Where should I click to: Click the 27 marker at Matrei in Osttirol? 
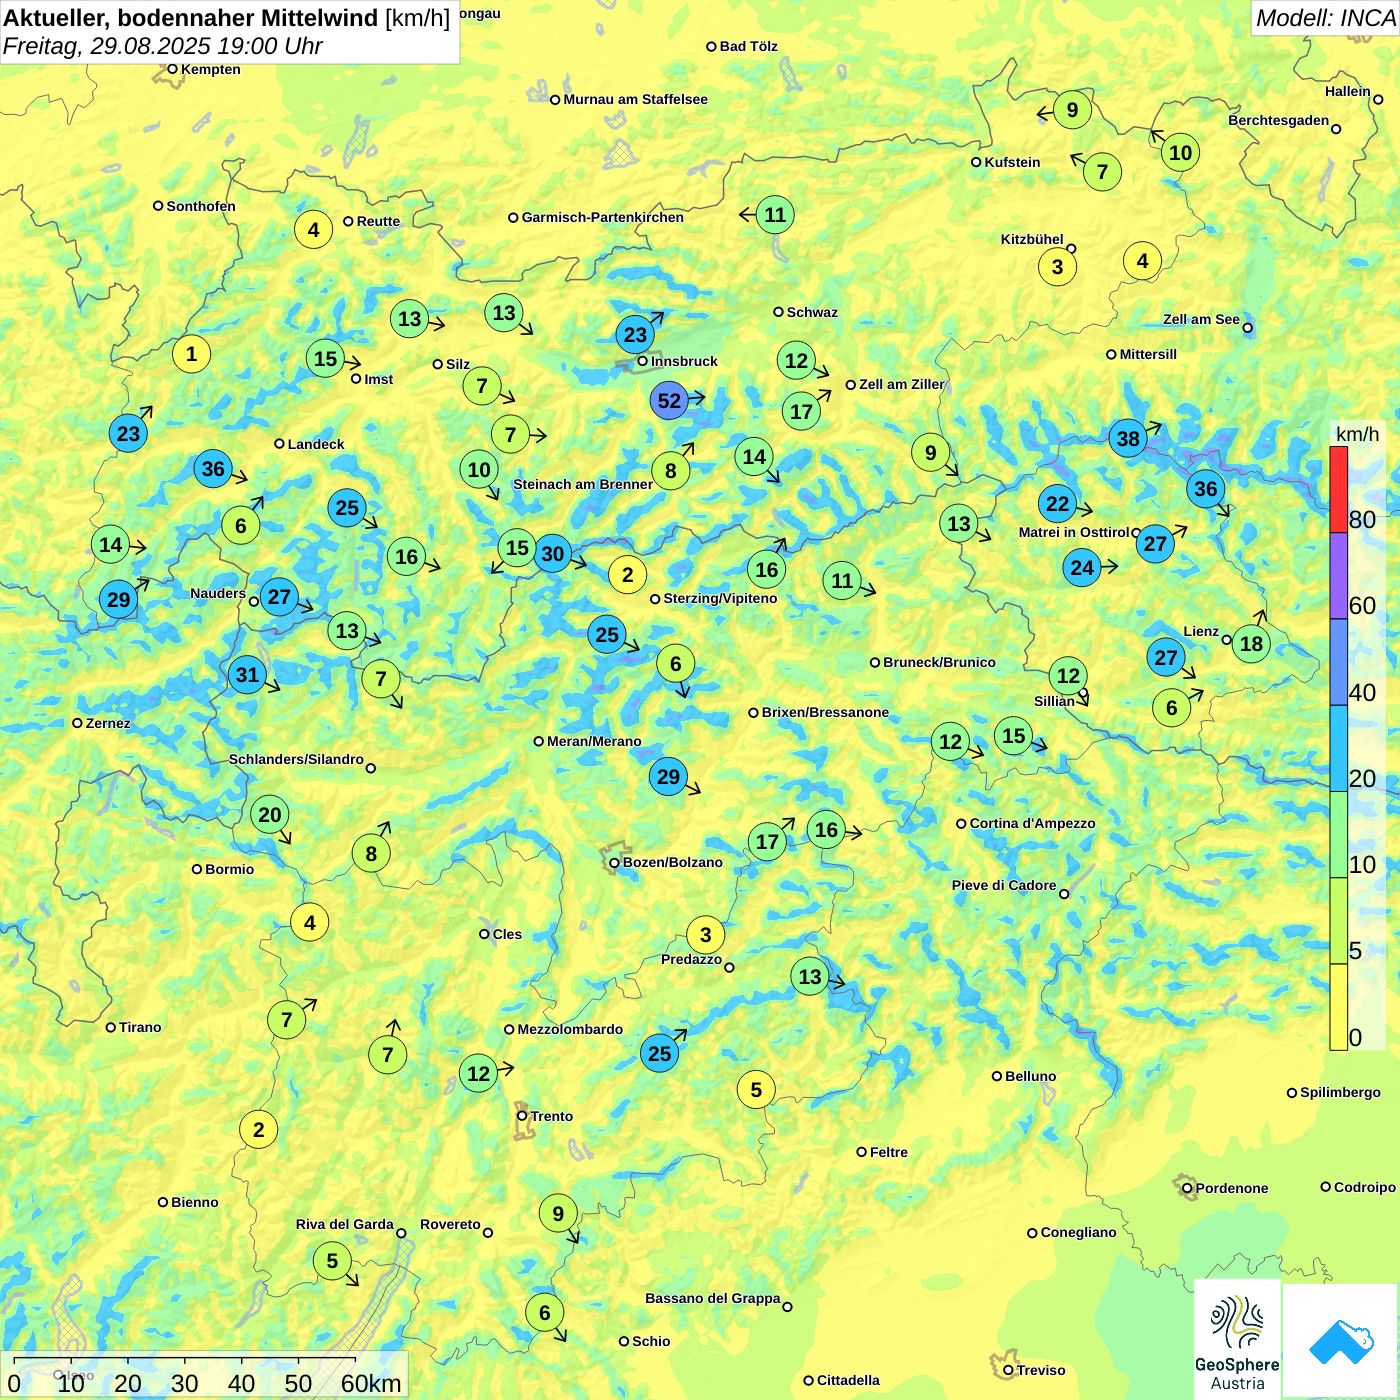1155,543
